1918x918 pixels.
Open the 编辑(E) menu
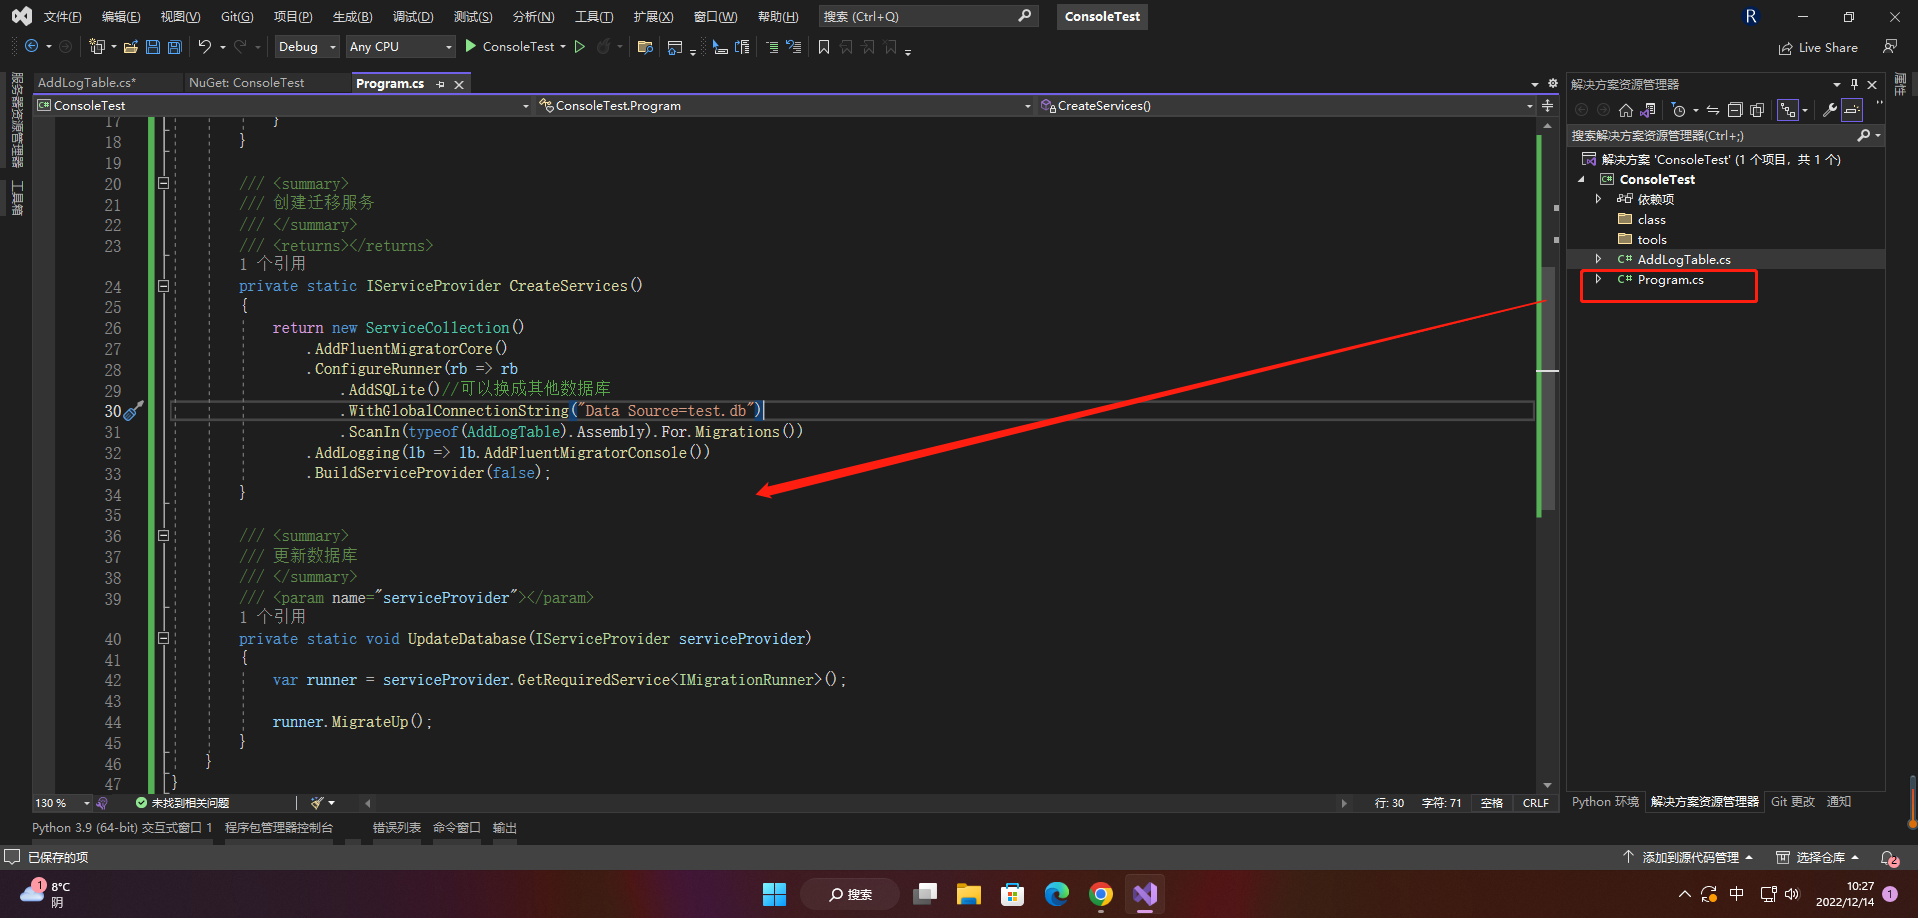[121, 17]
